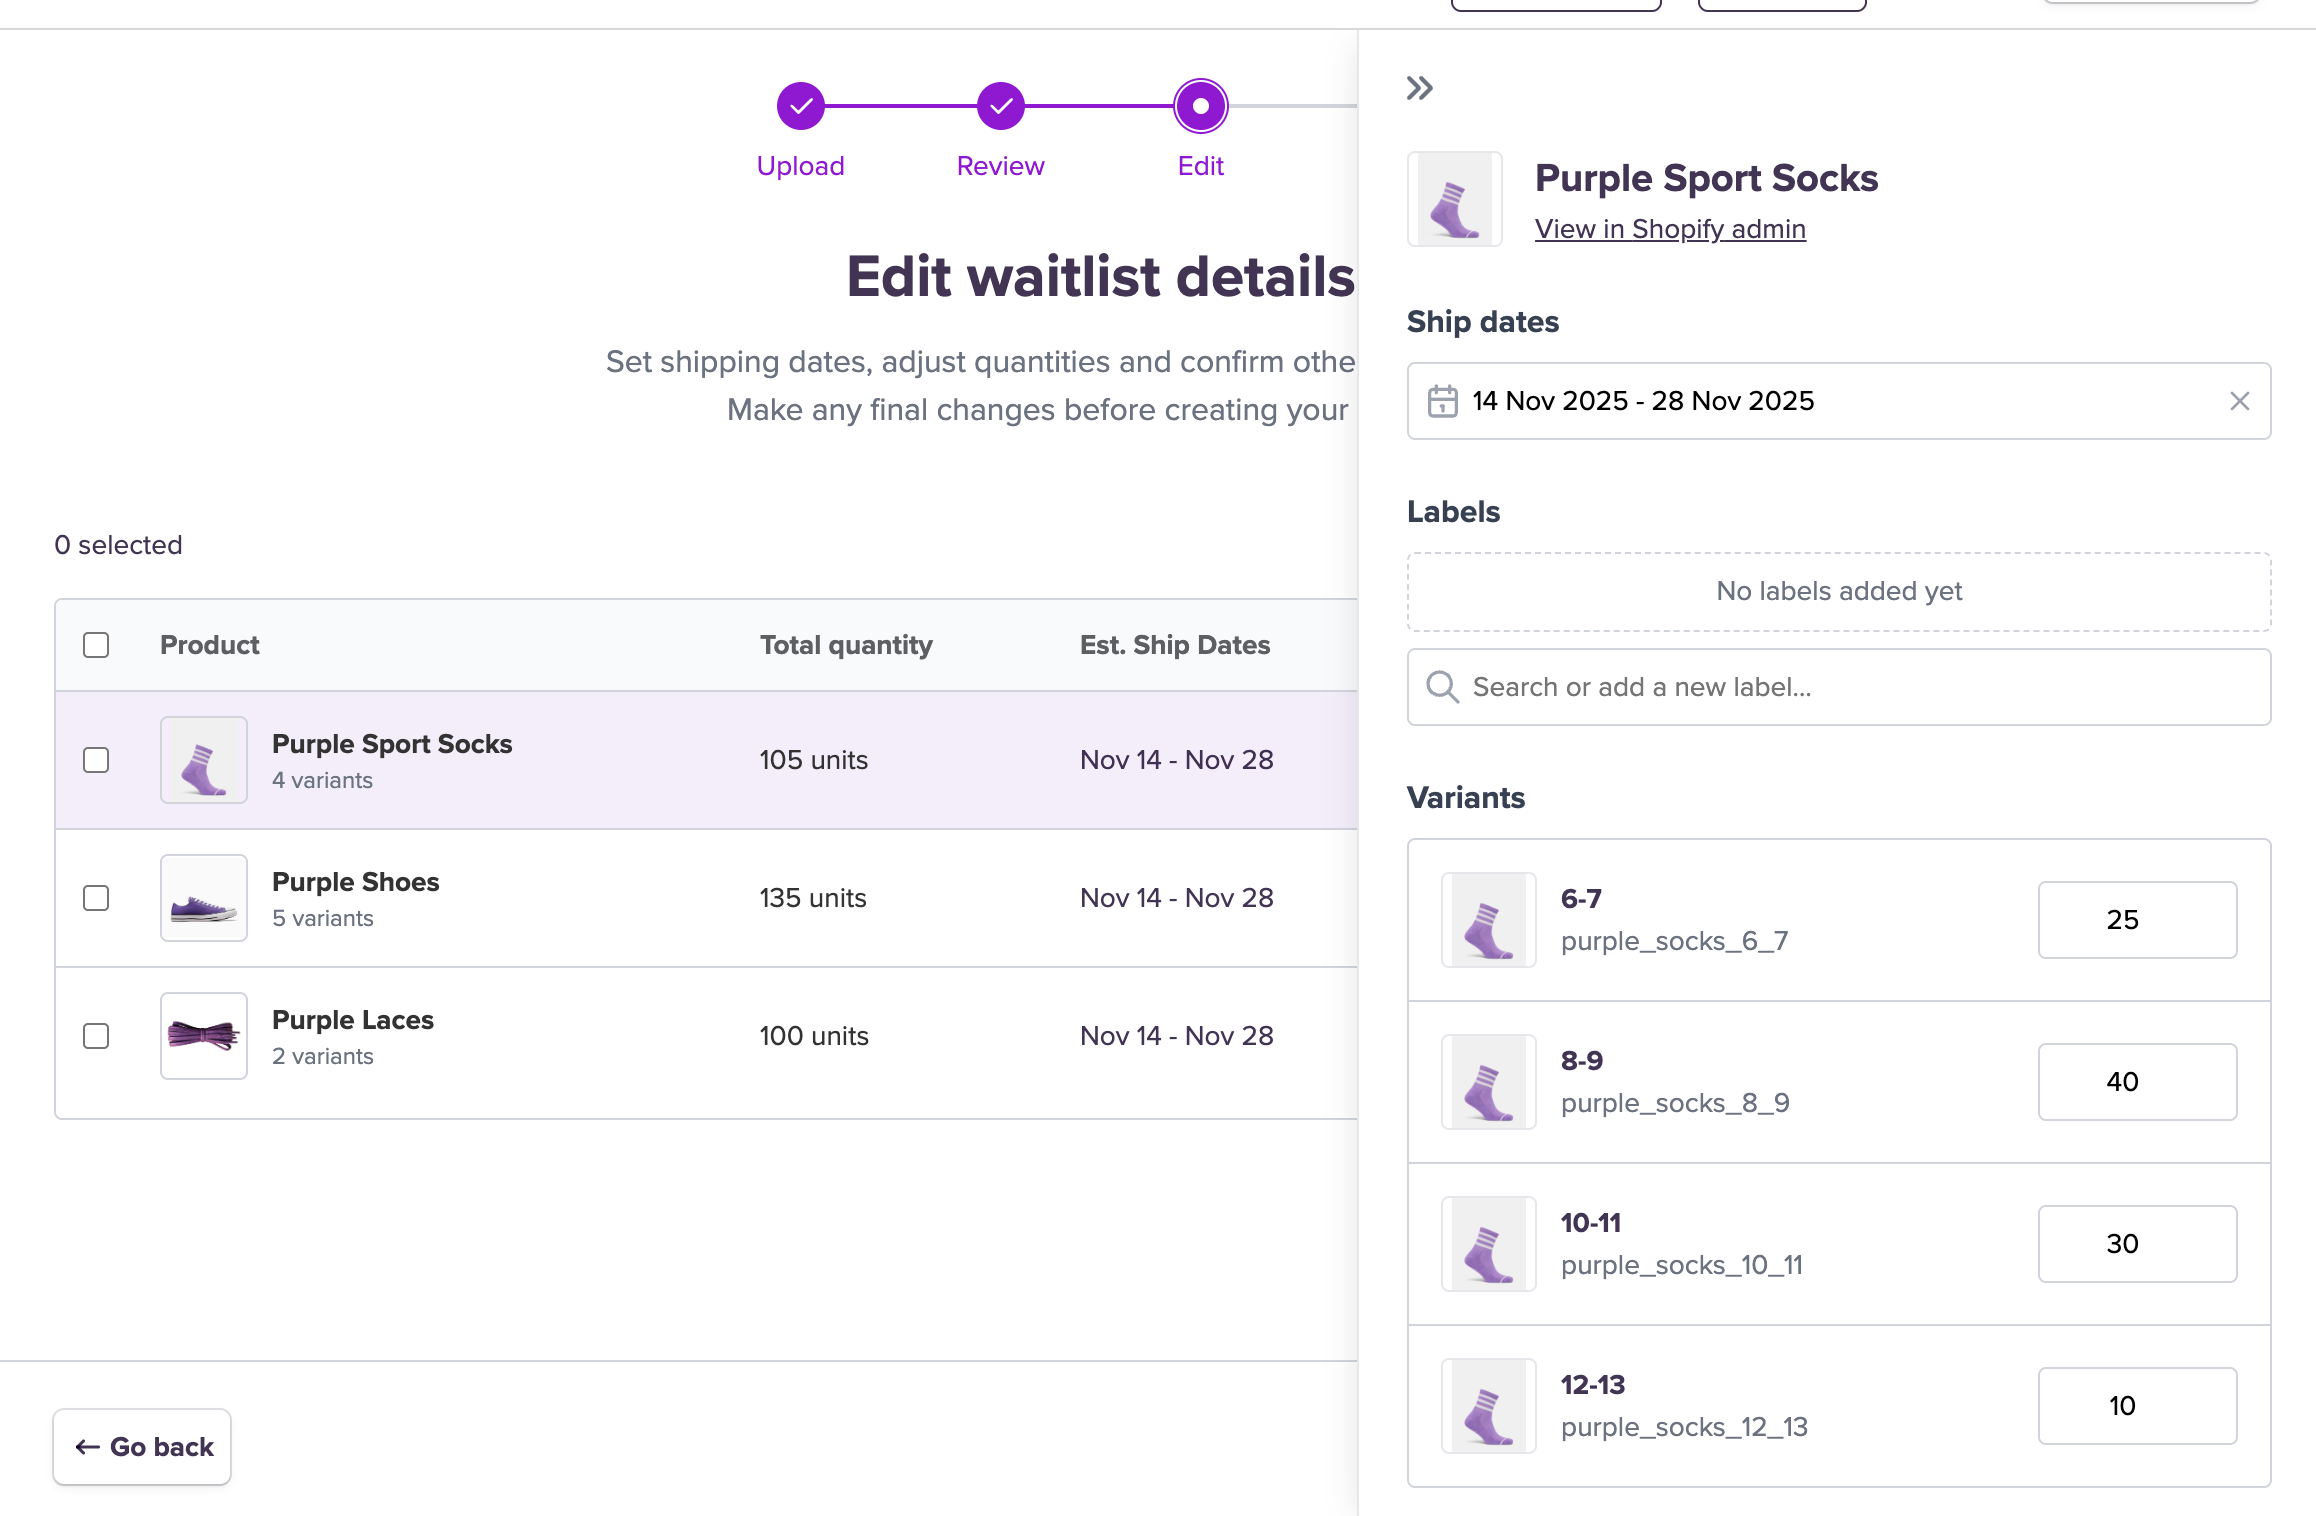Click quantity field for 8-9 variant
This screenshot has height=1516, width=2316.
point(2137,1082)
